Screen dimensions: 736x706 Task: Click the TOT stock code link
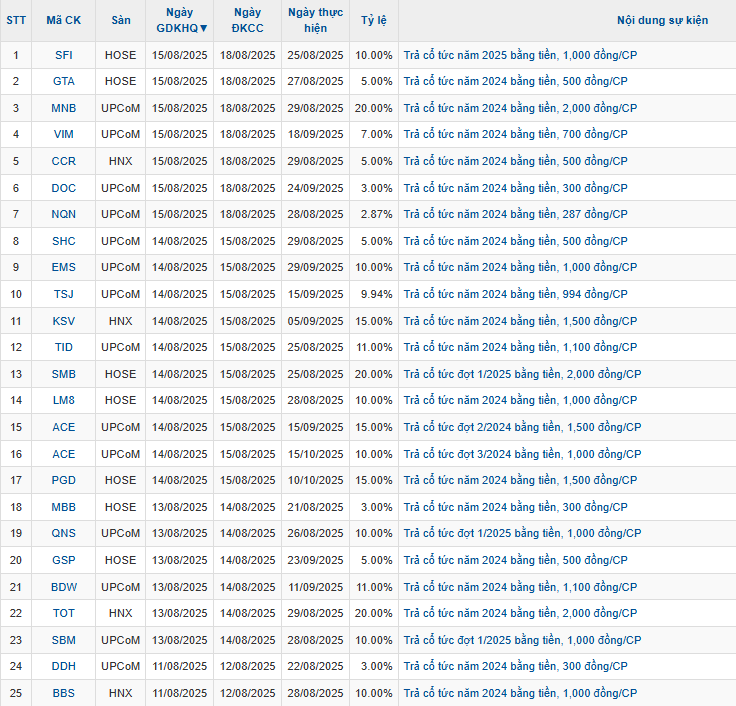click(x=63, y=613)
